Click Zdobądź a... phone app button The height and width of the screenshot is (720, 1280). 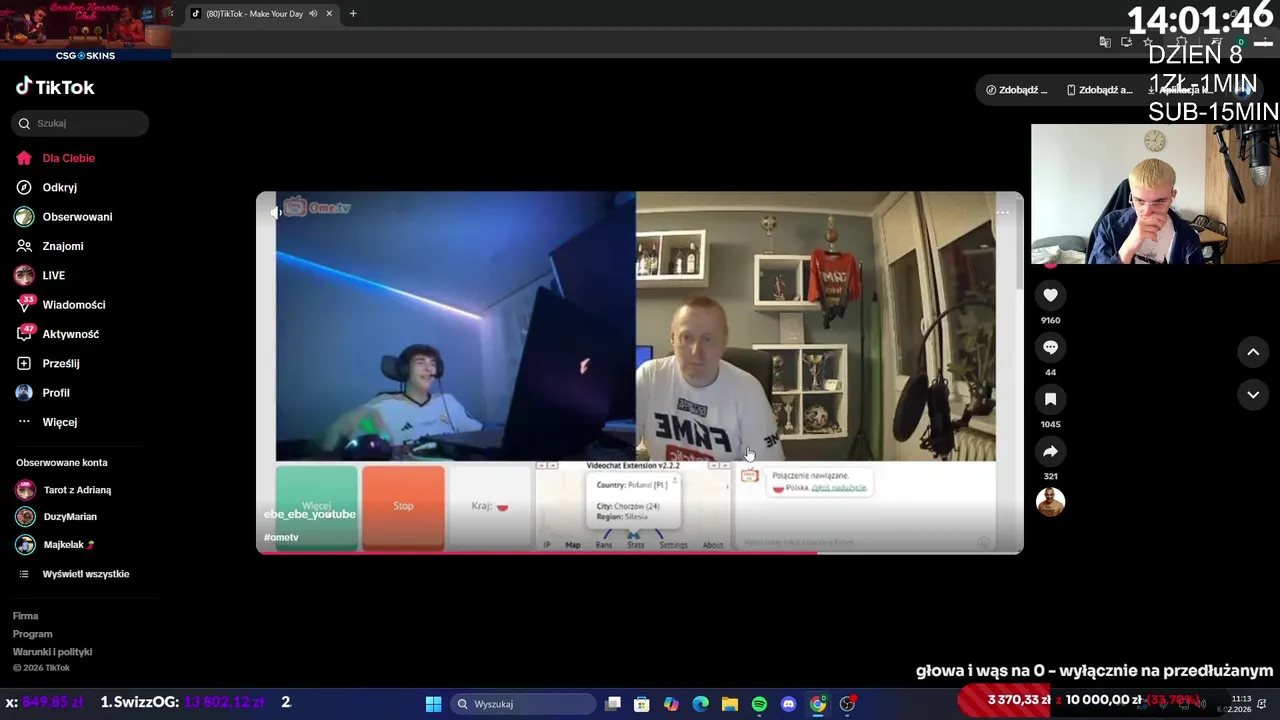[1099, 90]
